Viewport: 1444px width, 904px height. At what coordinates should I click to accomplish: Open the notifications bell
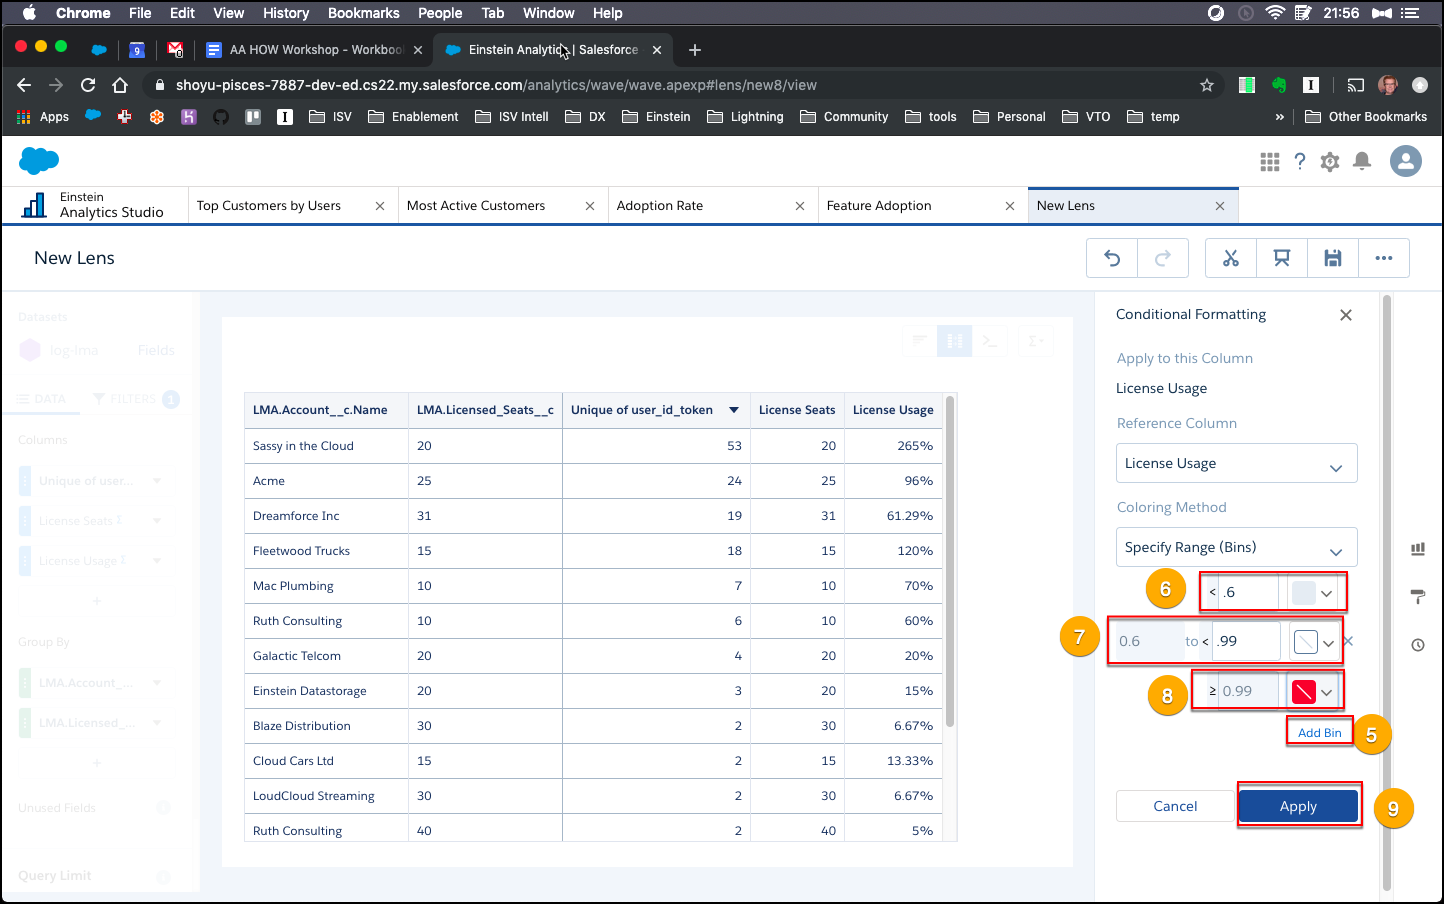[x=1362, y=161]
